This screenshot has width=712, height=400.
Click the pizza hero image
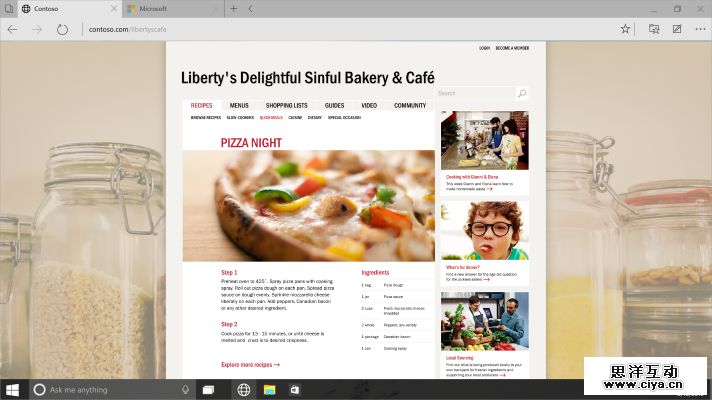pyautogui.click(x=309, y=206)
